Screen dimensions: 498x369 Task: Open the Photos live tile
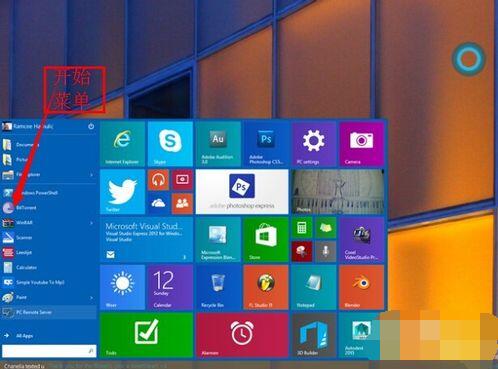pyautogui.click(x=338, y=192)
